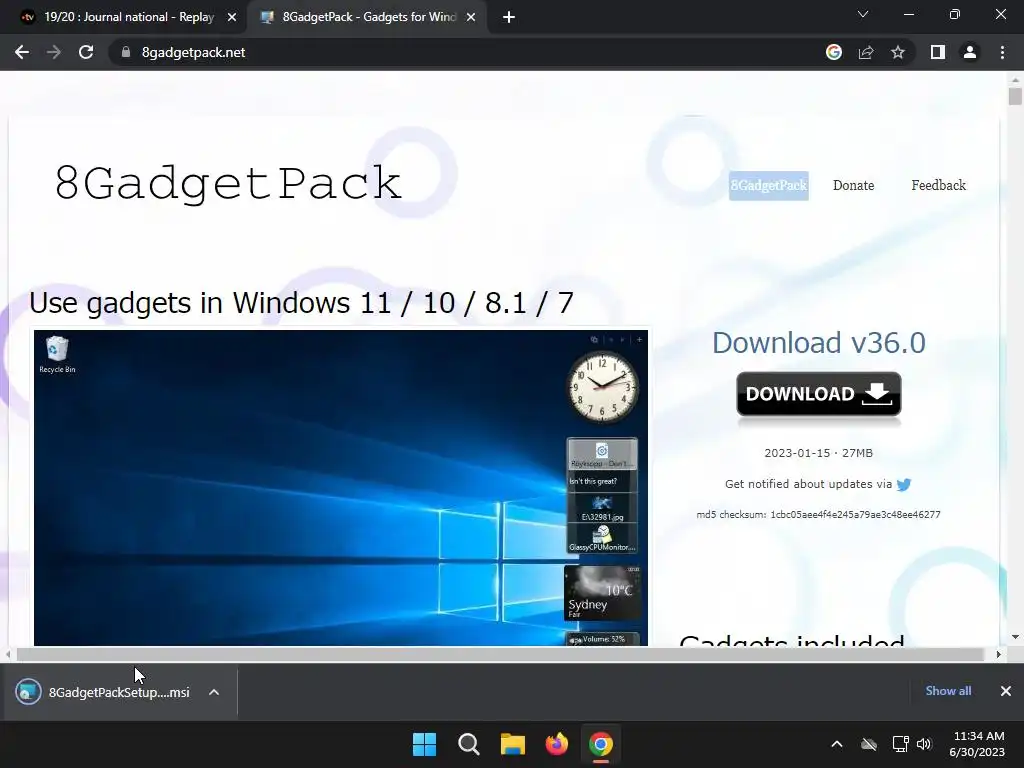Click the horizontal page scrollbar
The width and height of the screenshot is (1024, 768).
500,654
